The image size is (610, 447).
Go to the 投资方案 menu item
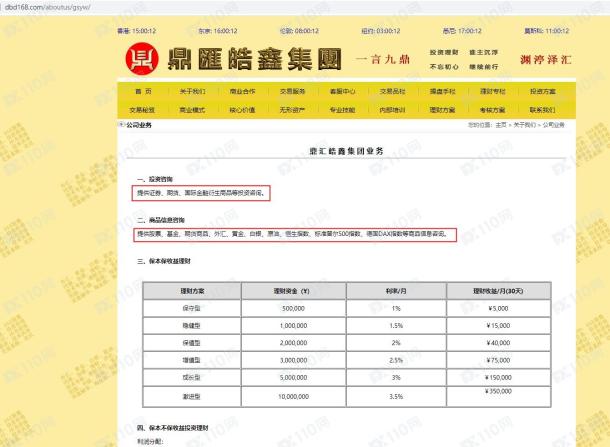click(543, 91)
